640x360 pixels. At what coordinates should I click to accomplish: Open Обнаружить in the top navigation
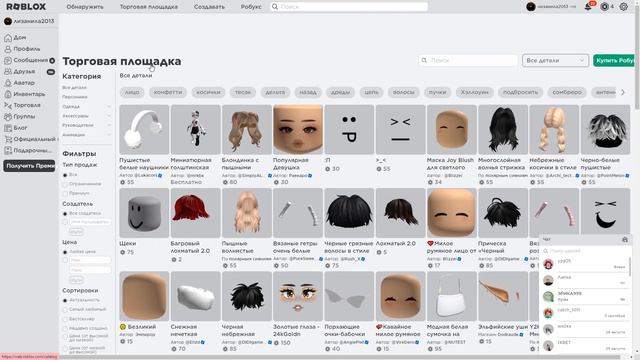point(85,7)
